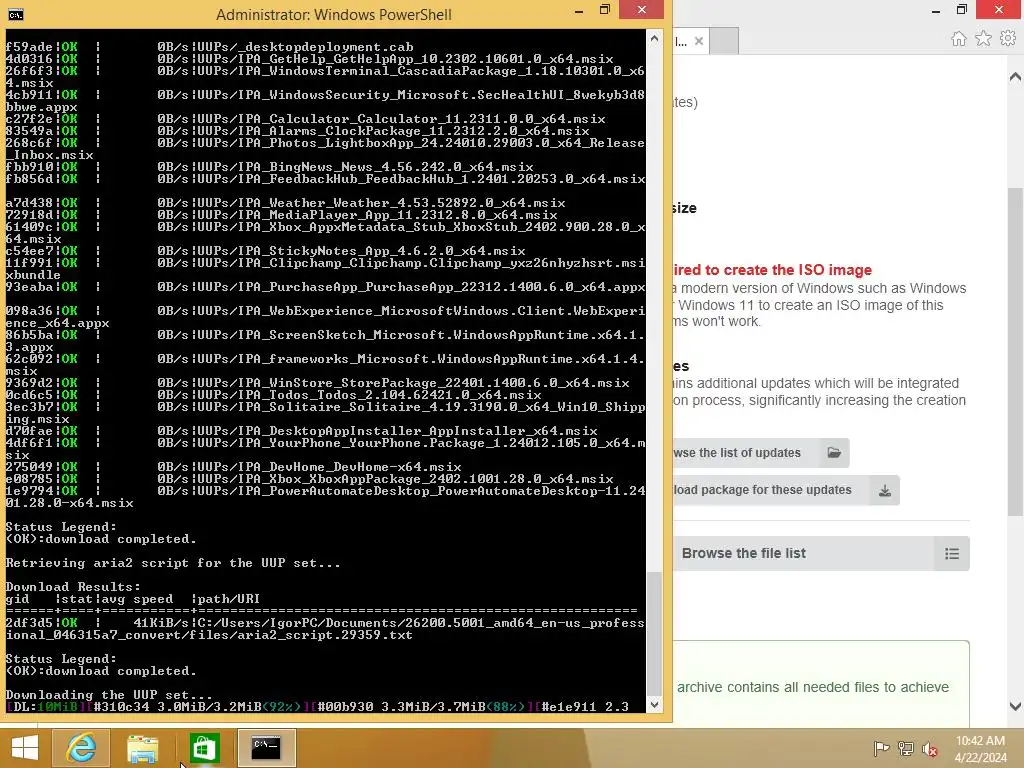1024x768 pixels.
Task: Minimize the browser window
Action: (936, 10)
